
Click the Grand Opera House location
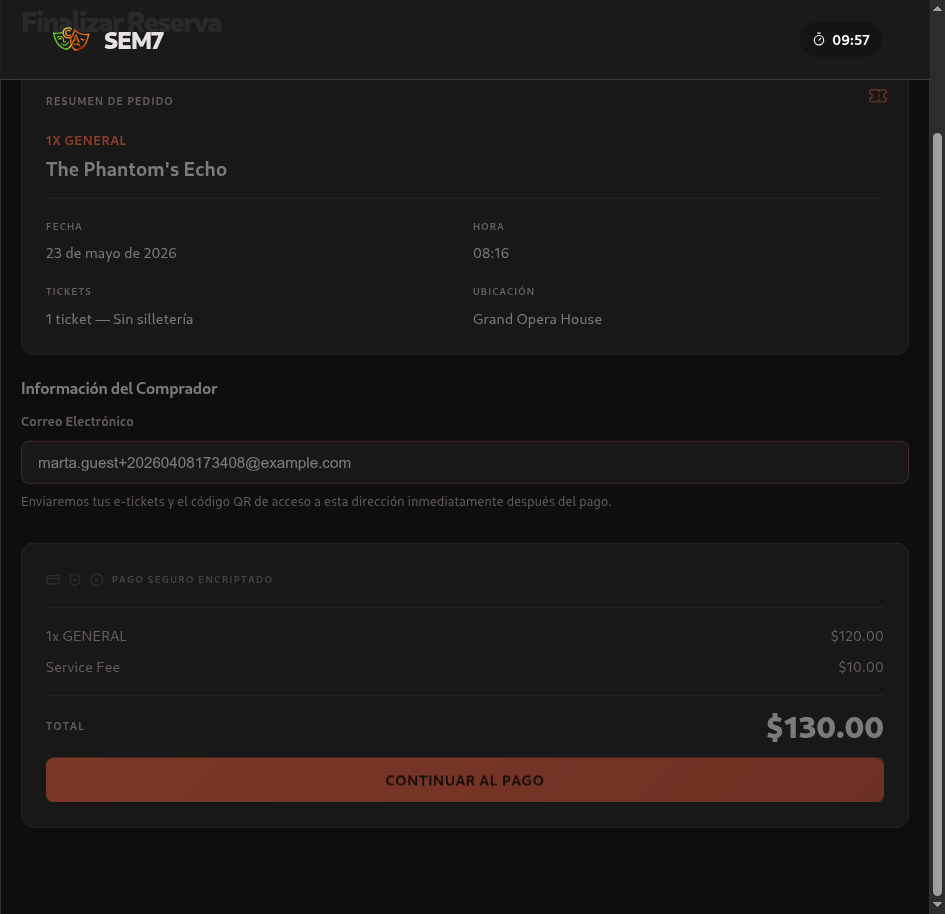537,320
